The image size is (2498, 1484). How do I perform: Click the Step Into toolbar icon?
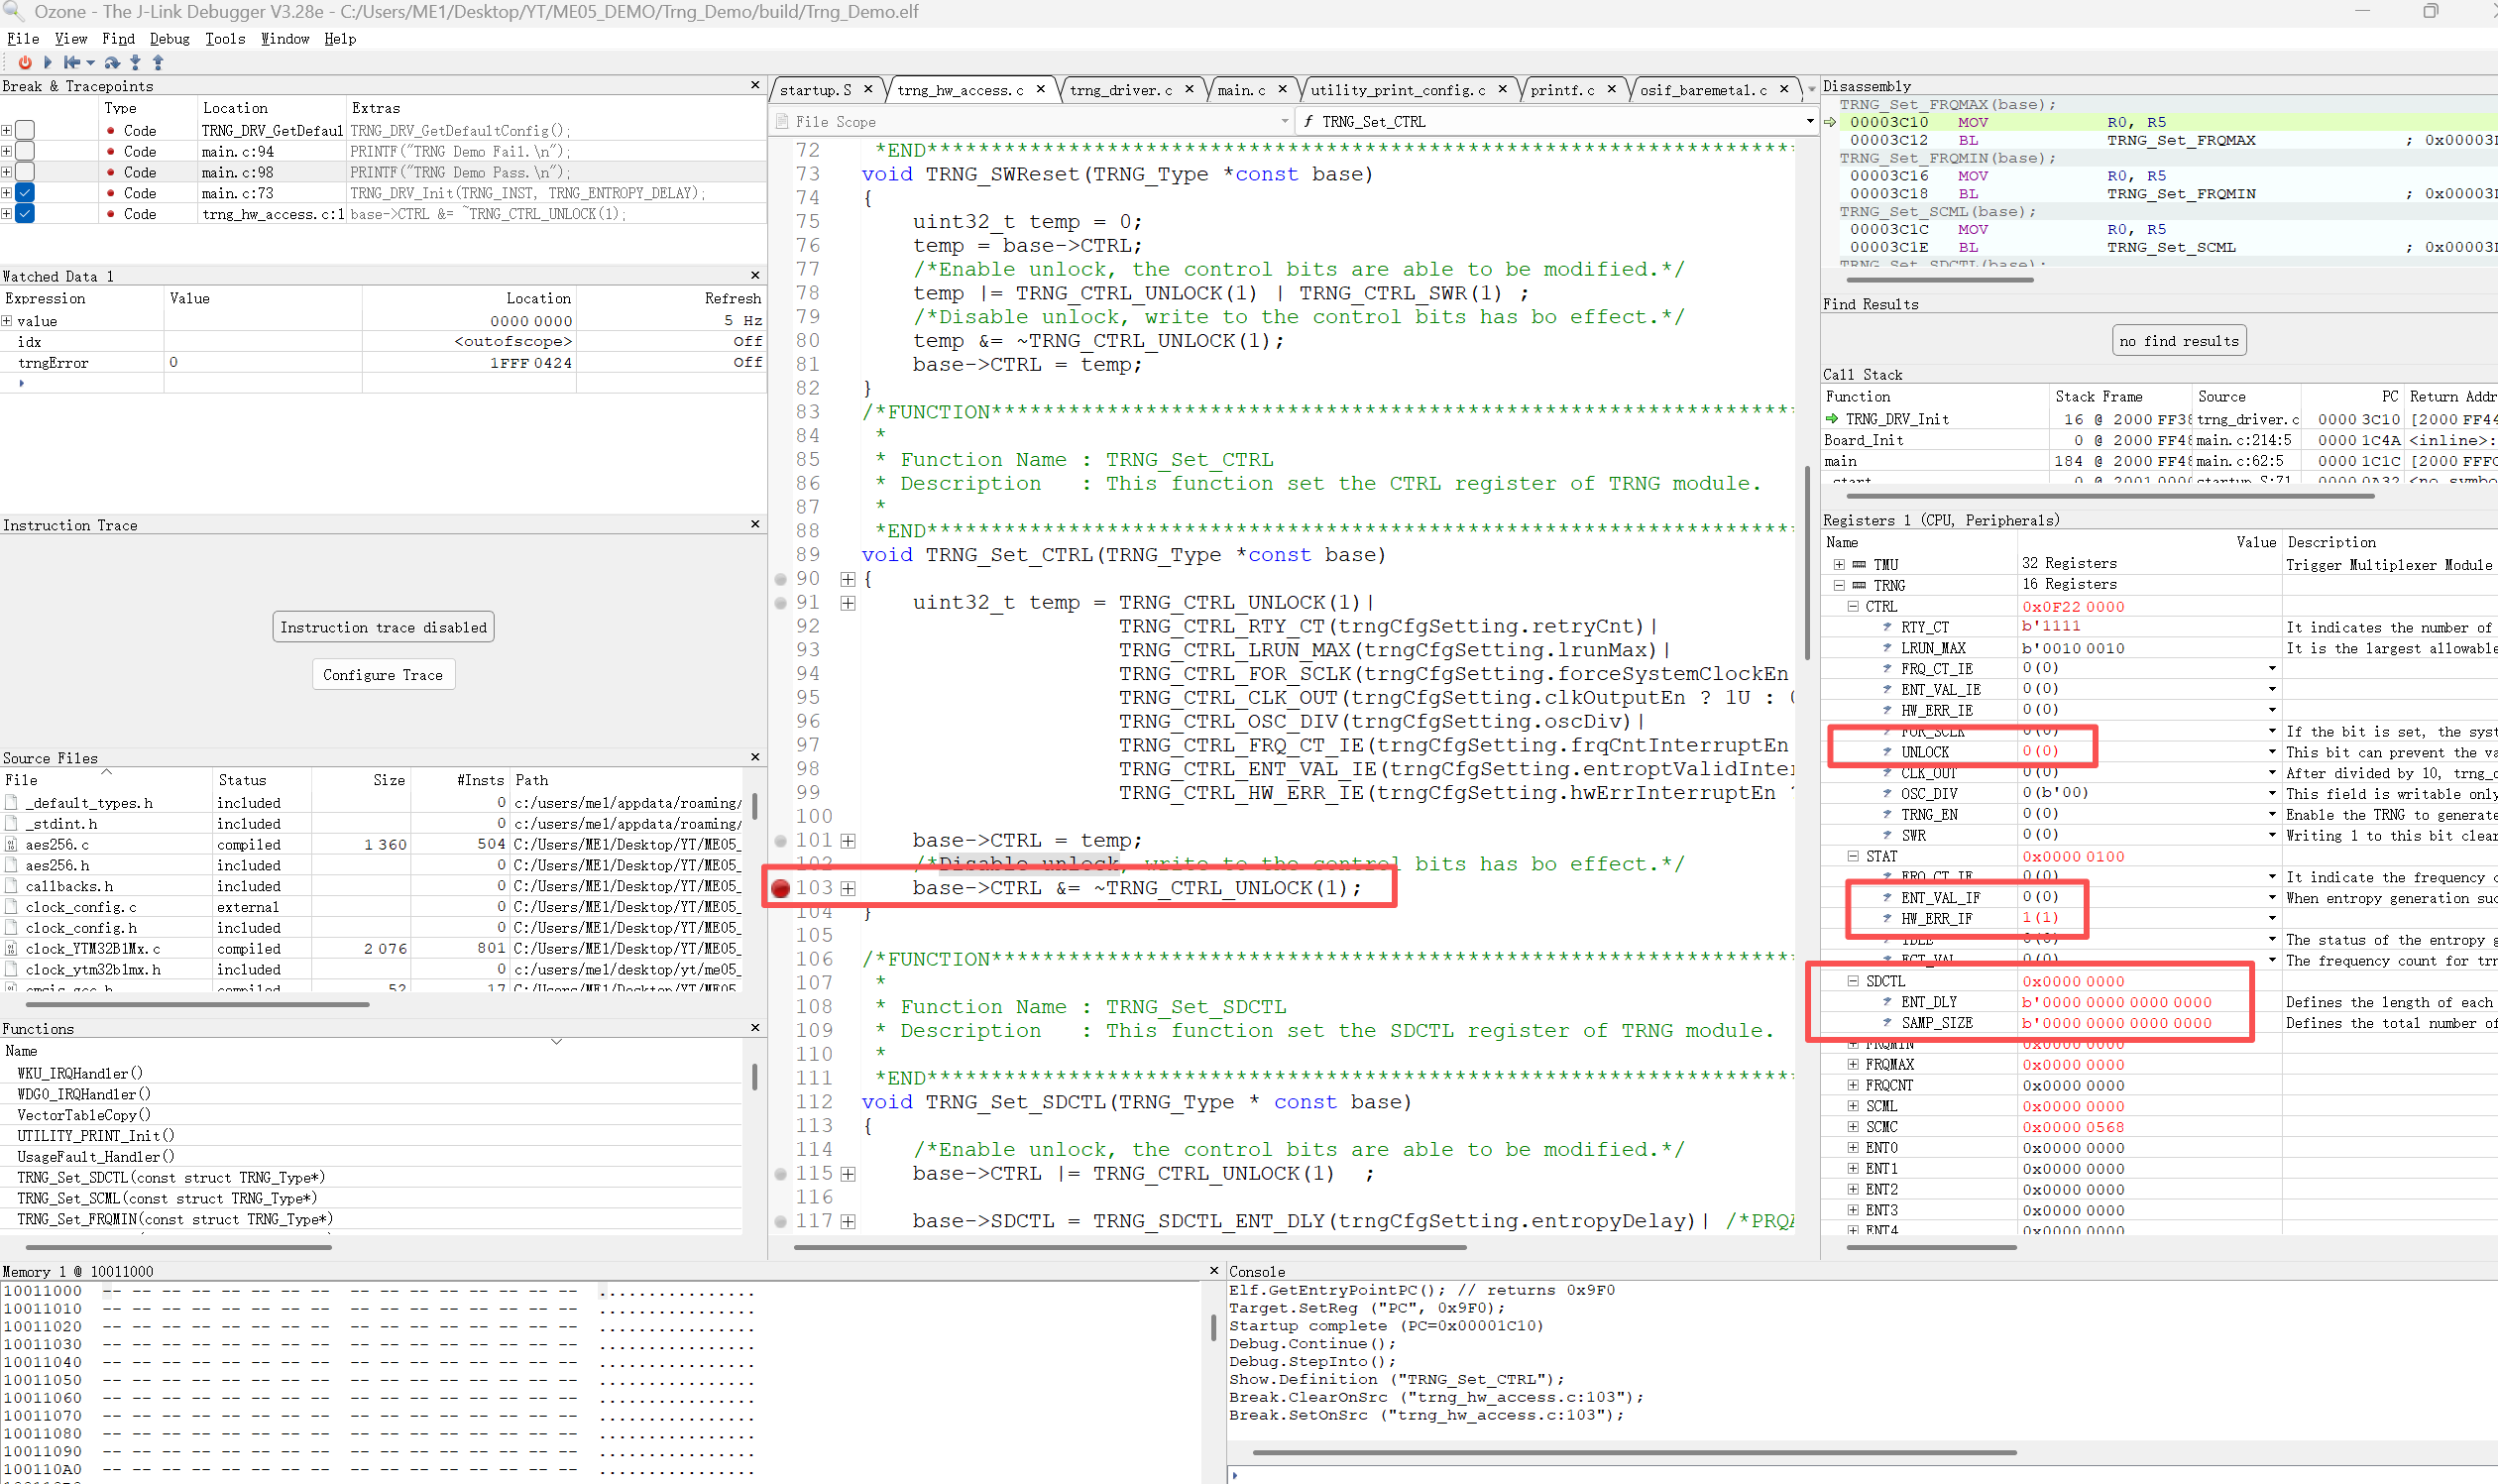coord(135,62)
